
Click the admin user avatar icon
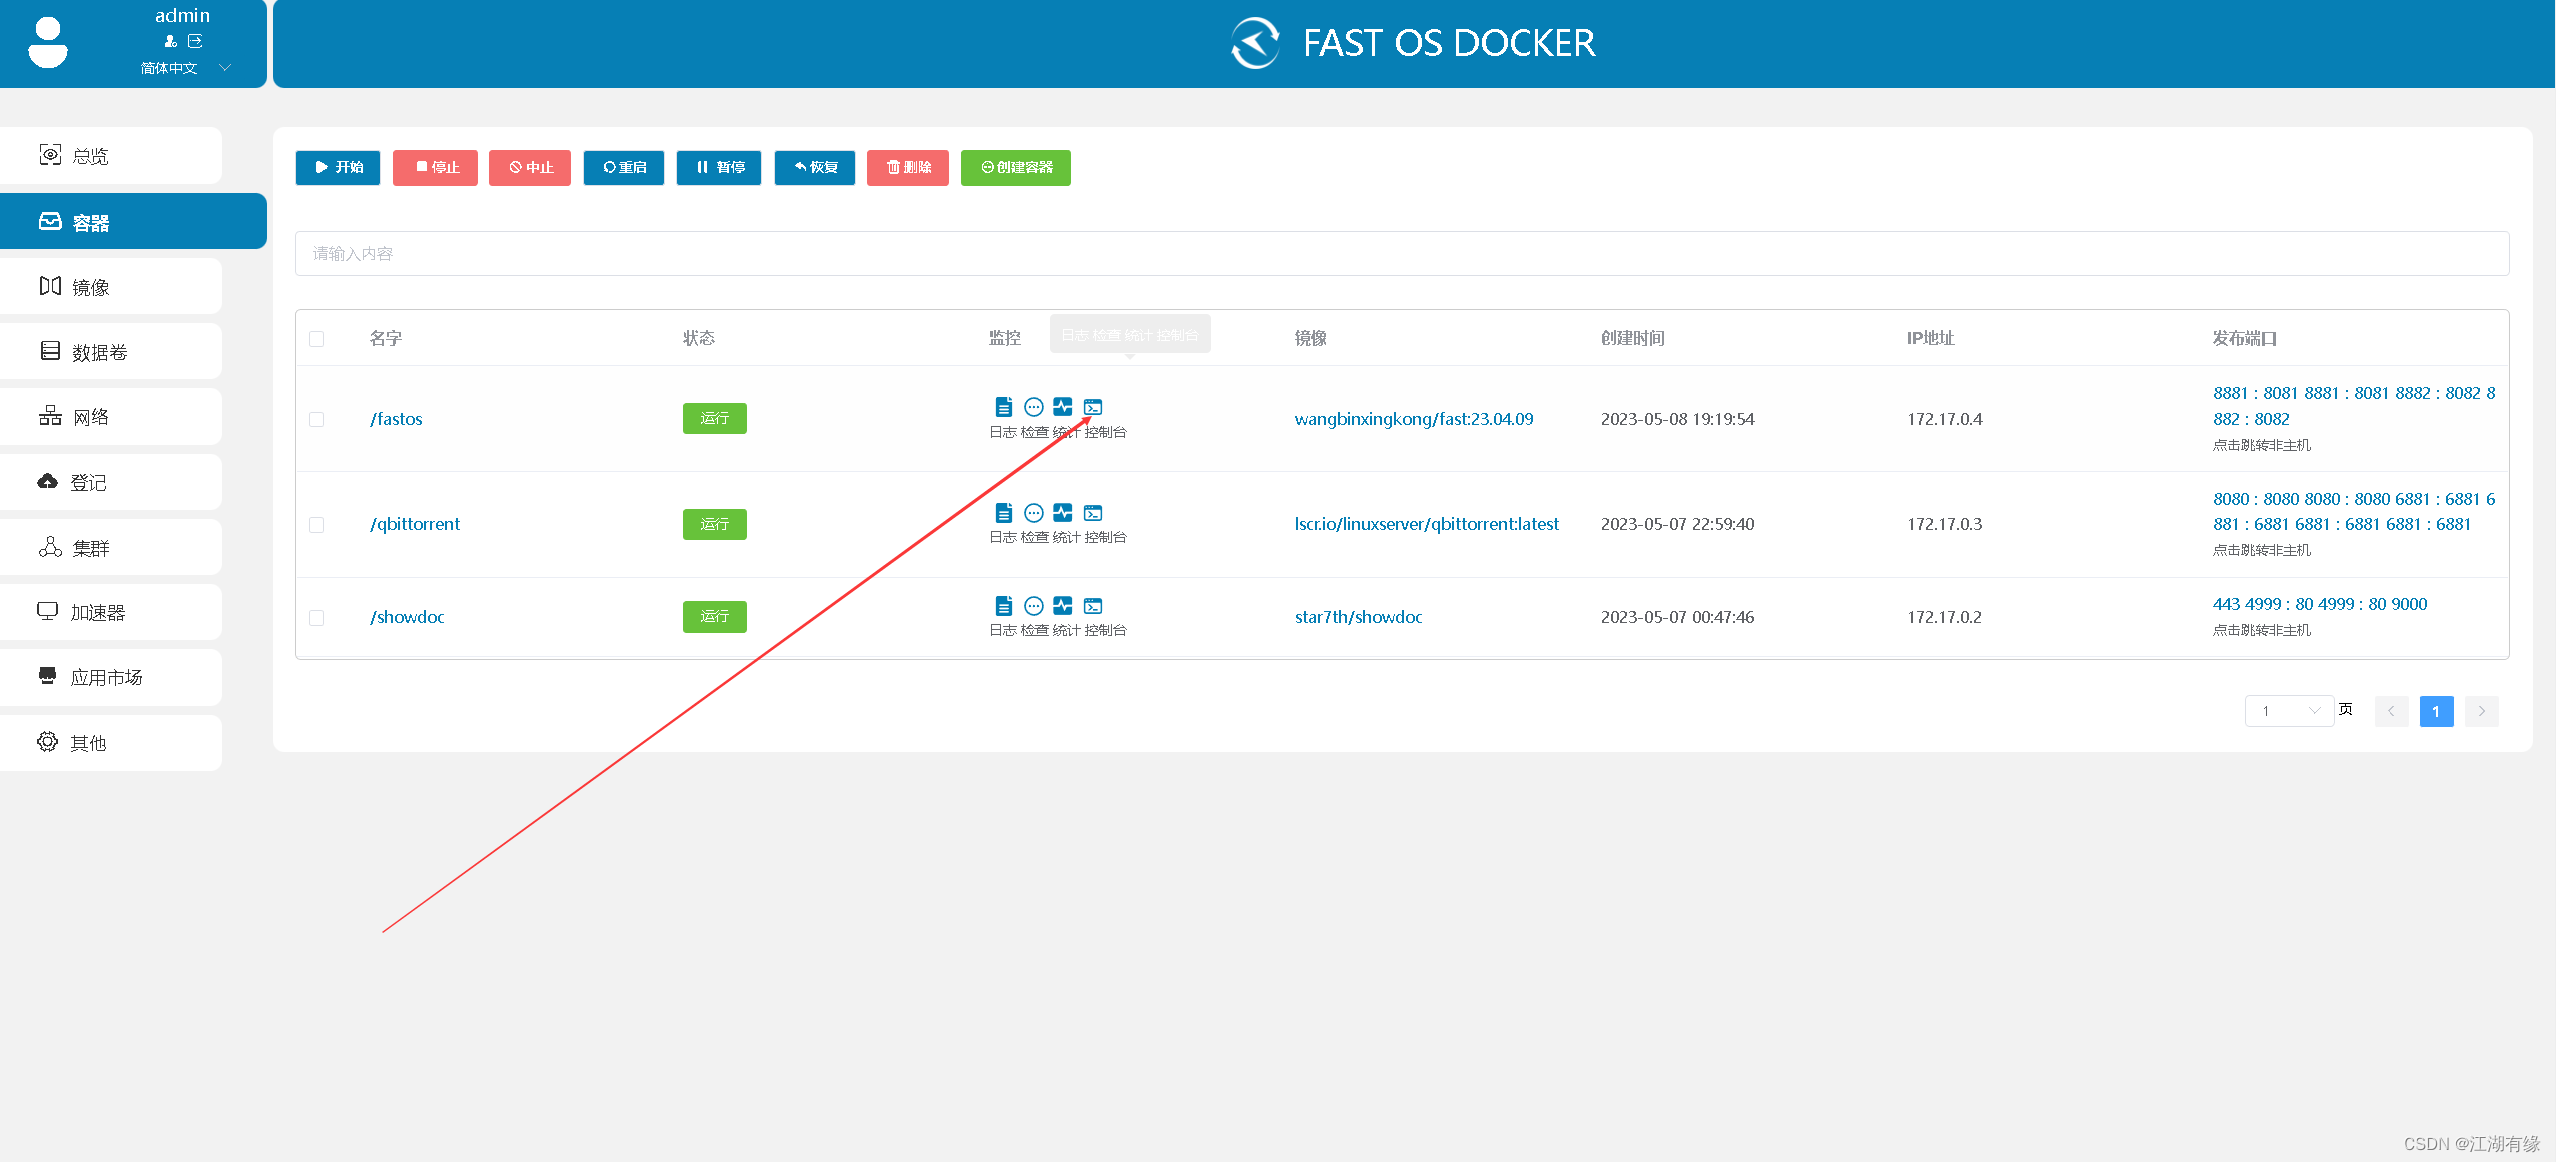48,43
